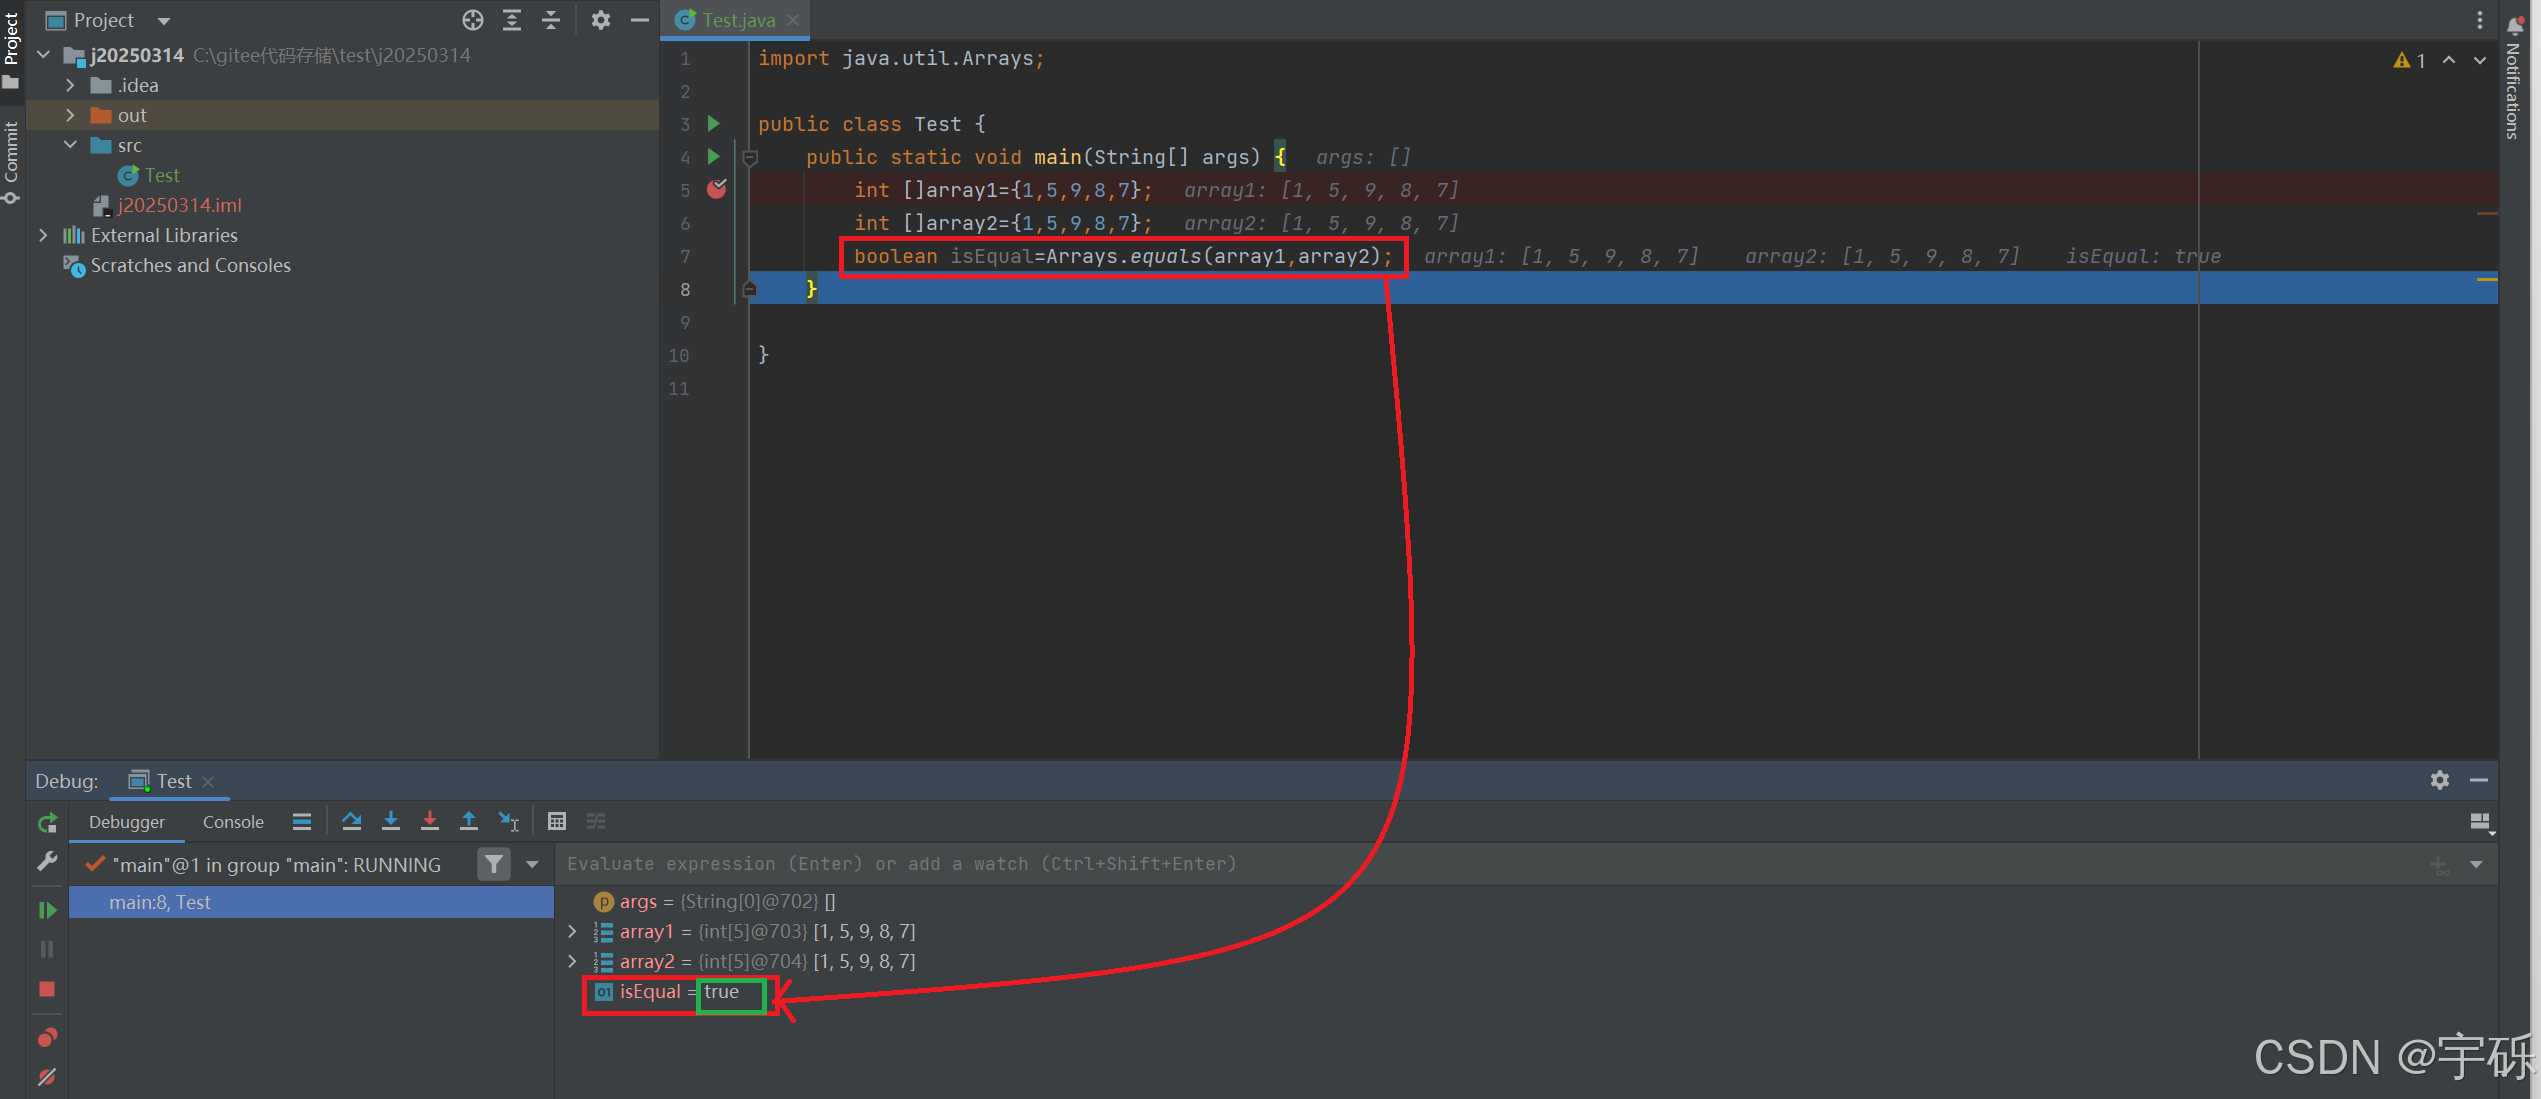
Task: Open Evaluate Expression calculator icon
Action: pyautogui.click(x=557, y=821)
